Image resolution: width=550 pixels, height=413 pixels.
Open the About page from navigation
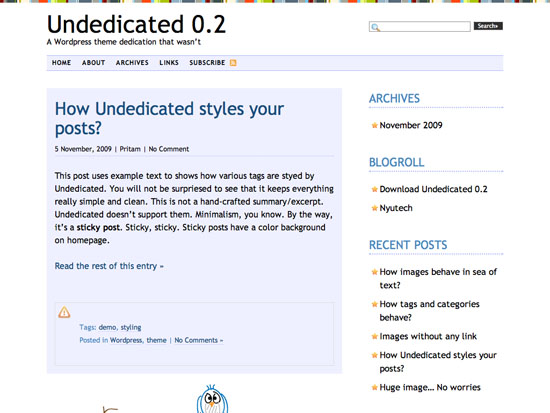click(x=93, y=63)
